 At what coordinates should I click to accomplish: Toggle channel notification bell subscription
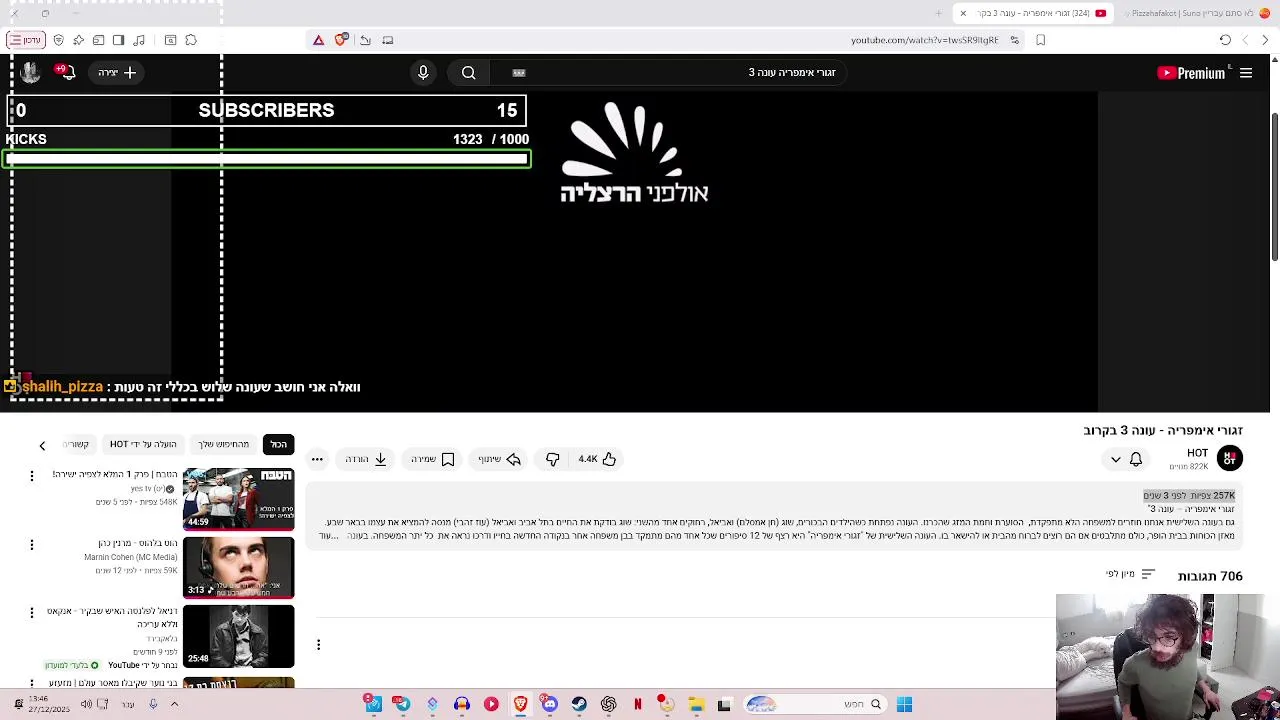[1136, 459]
